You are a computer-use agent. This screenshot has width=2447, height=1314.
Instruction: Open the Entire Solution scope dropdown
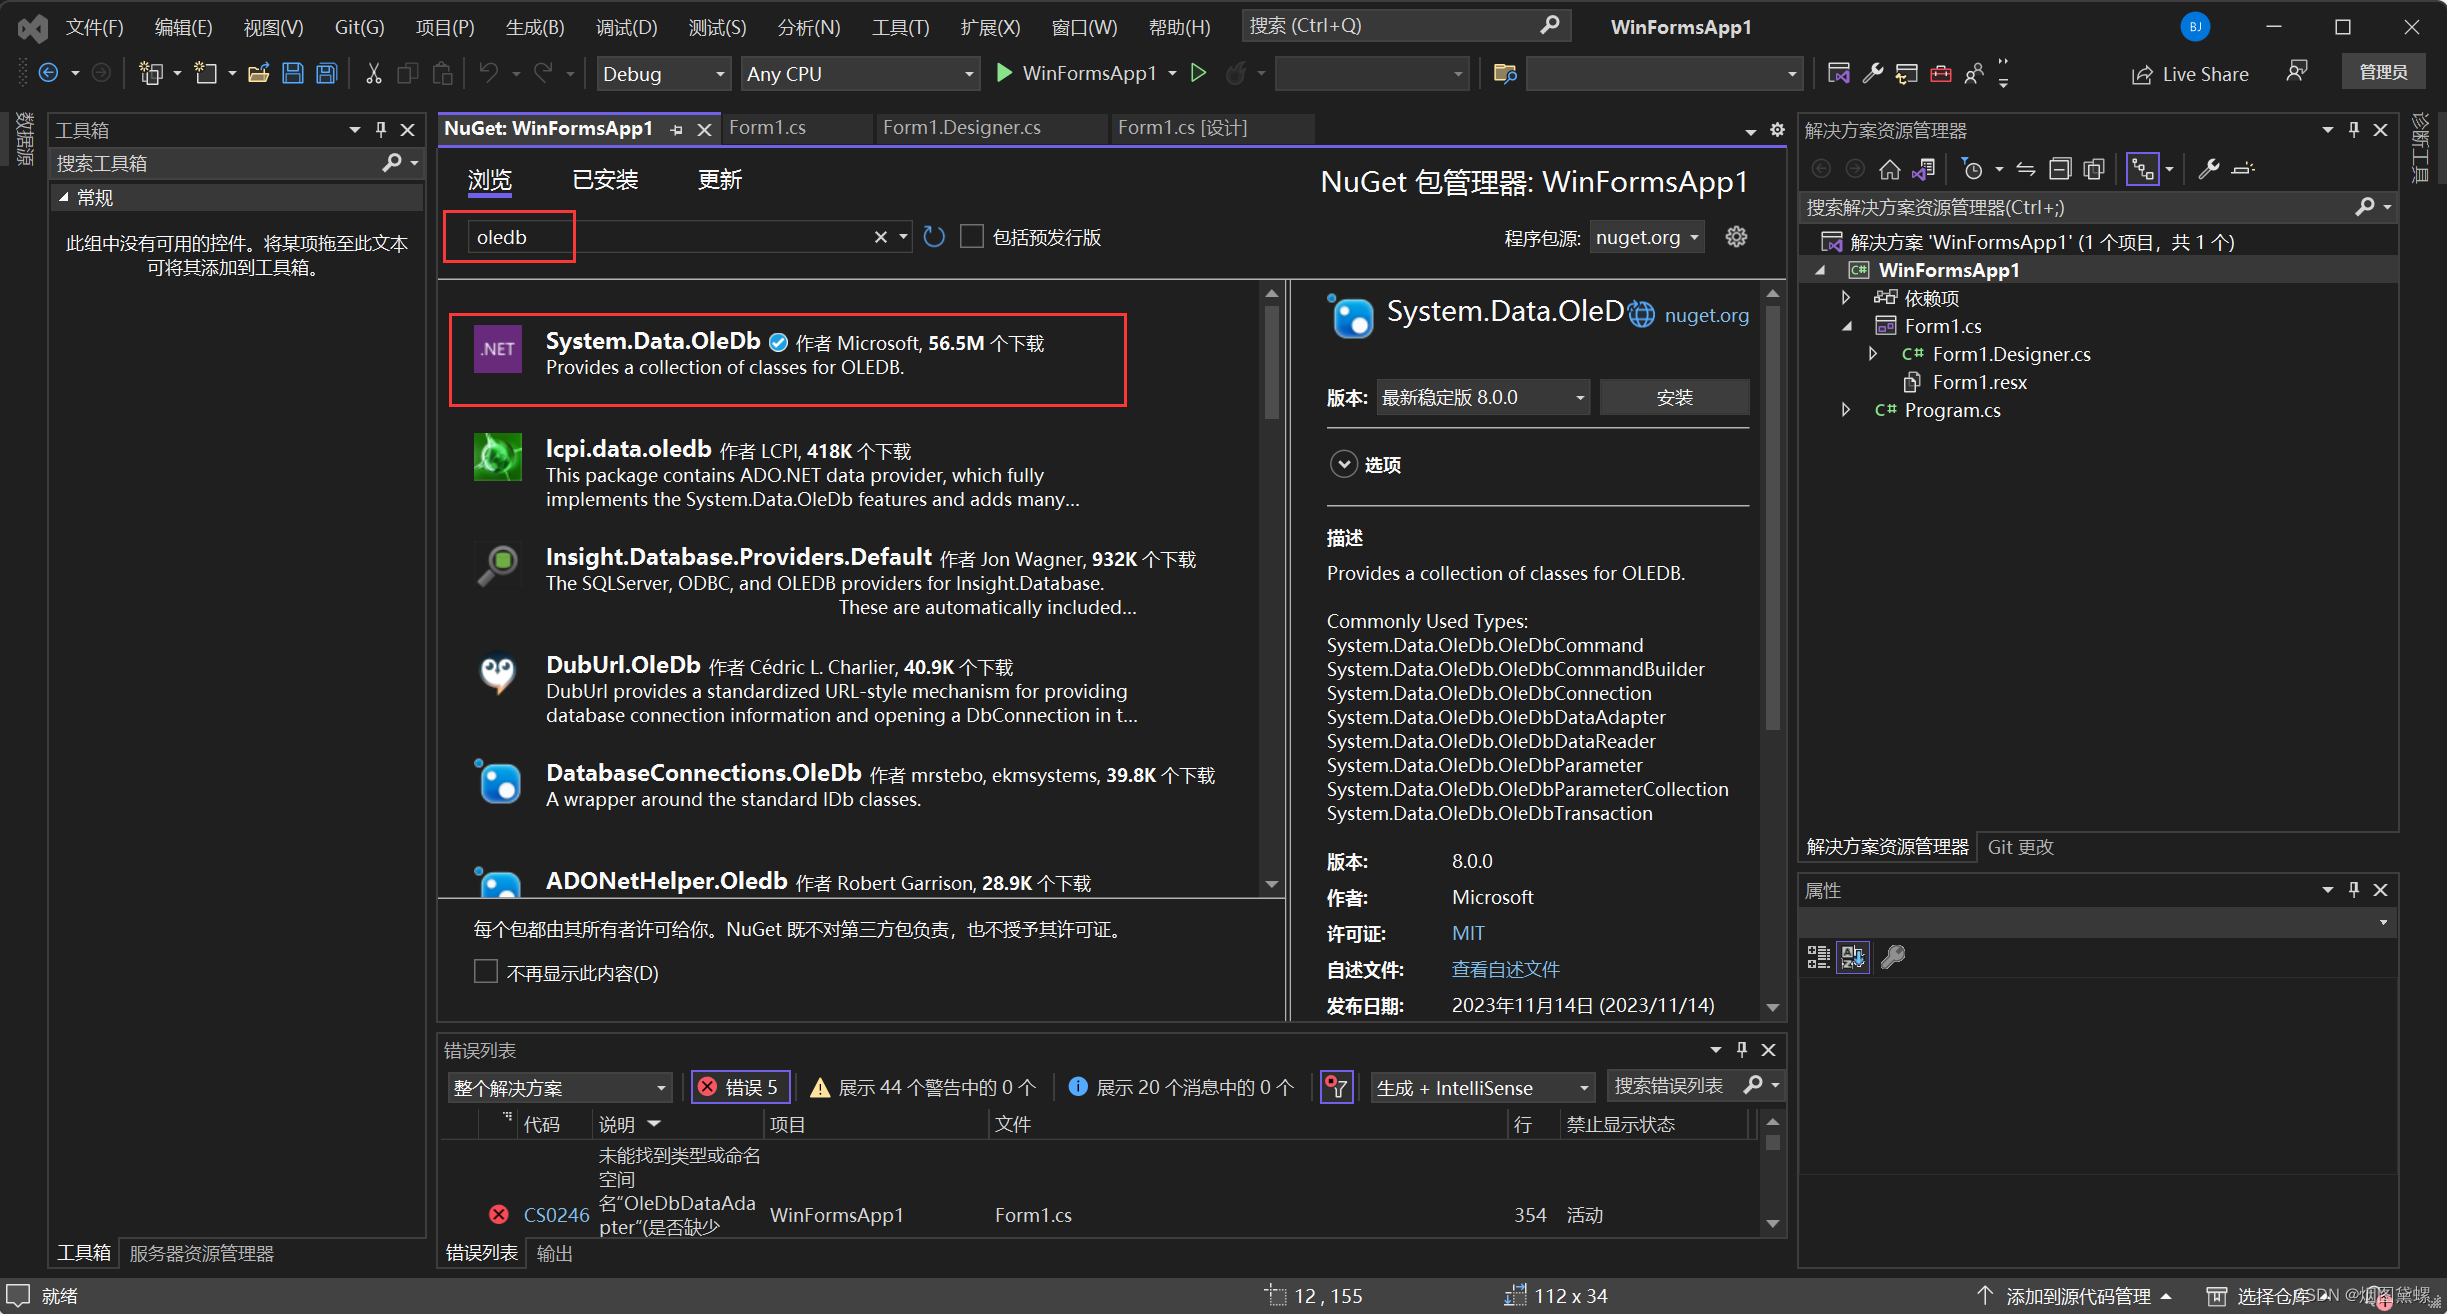click(x=560, y=1087)
